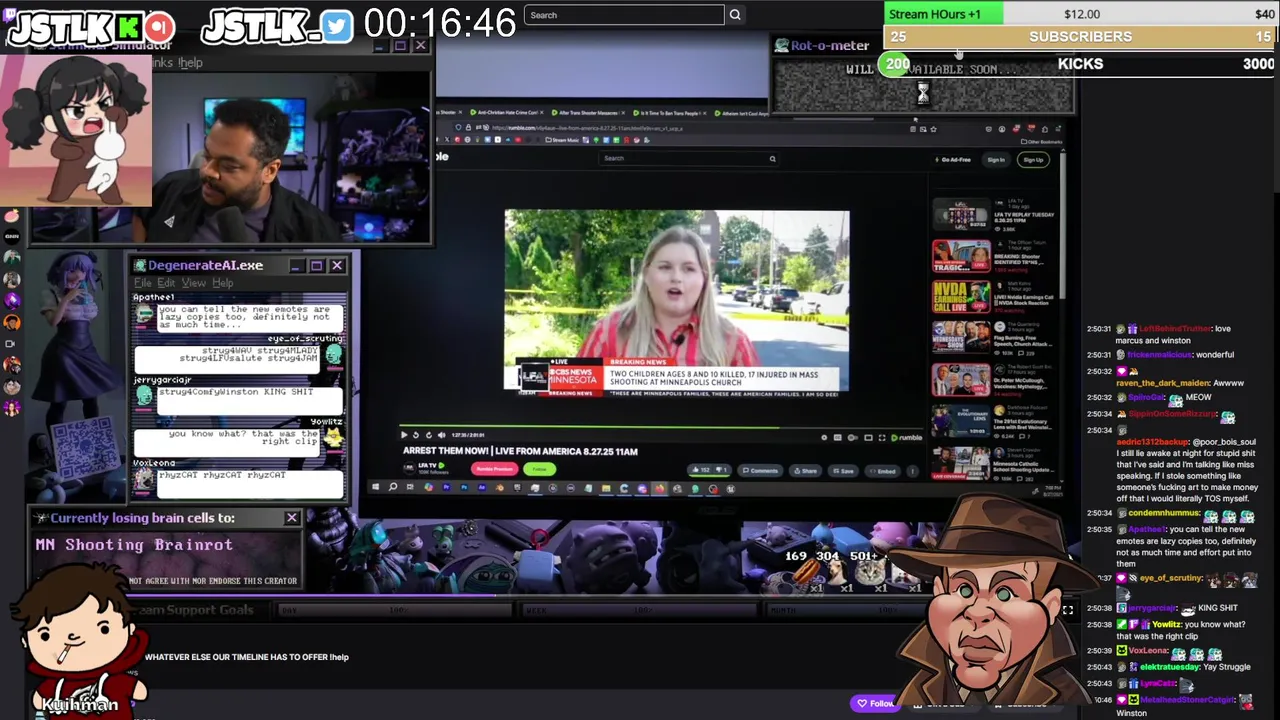Viewport: 1280px width, 720px height.
Task: Focus the top Search input field
Action: pos(623,15)
